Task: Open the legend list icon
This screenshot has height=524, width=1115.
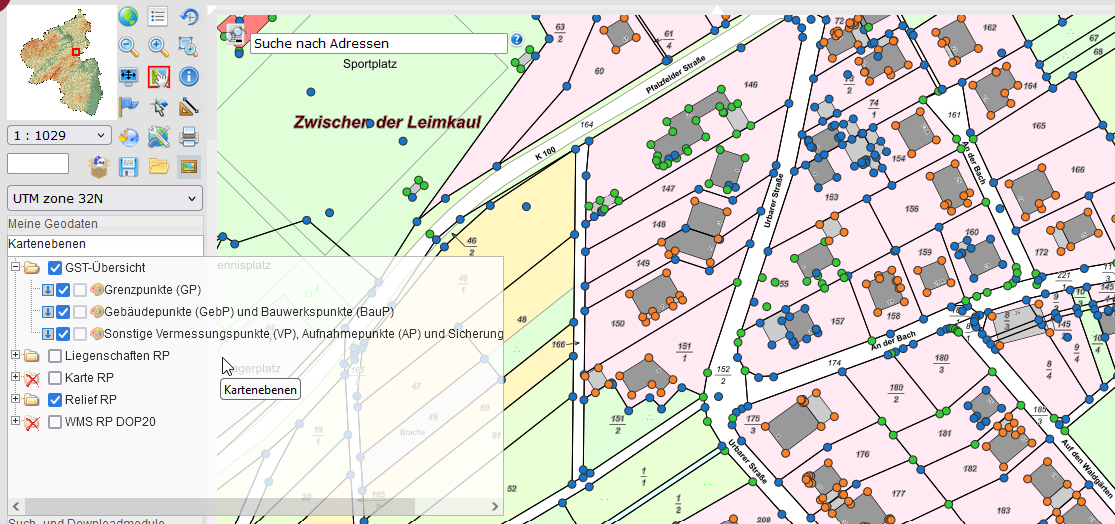Action: [x=159, y=16]
